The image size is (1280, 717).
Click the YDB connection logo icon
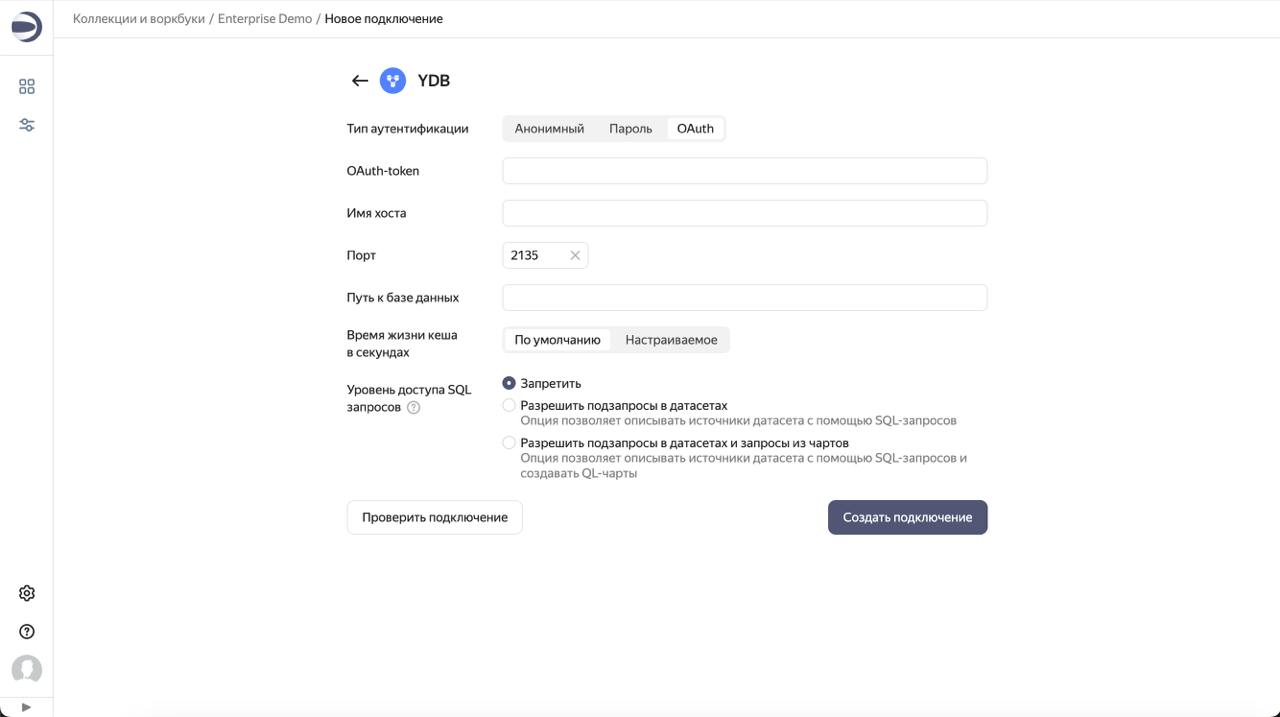pyautogui.click(x=392, y=80)
